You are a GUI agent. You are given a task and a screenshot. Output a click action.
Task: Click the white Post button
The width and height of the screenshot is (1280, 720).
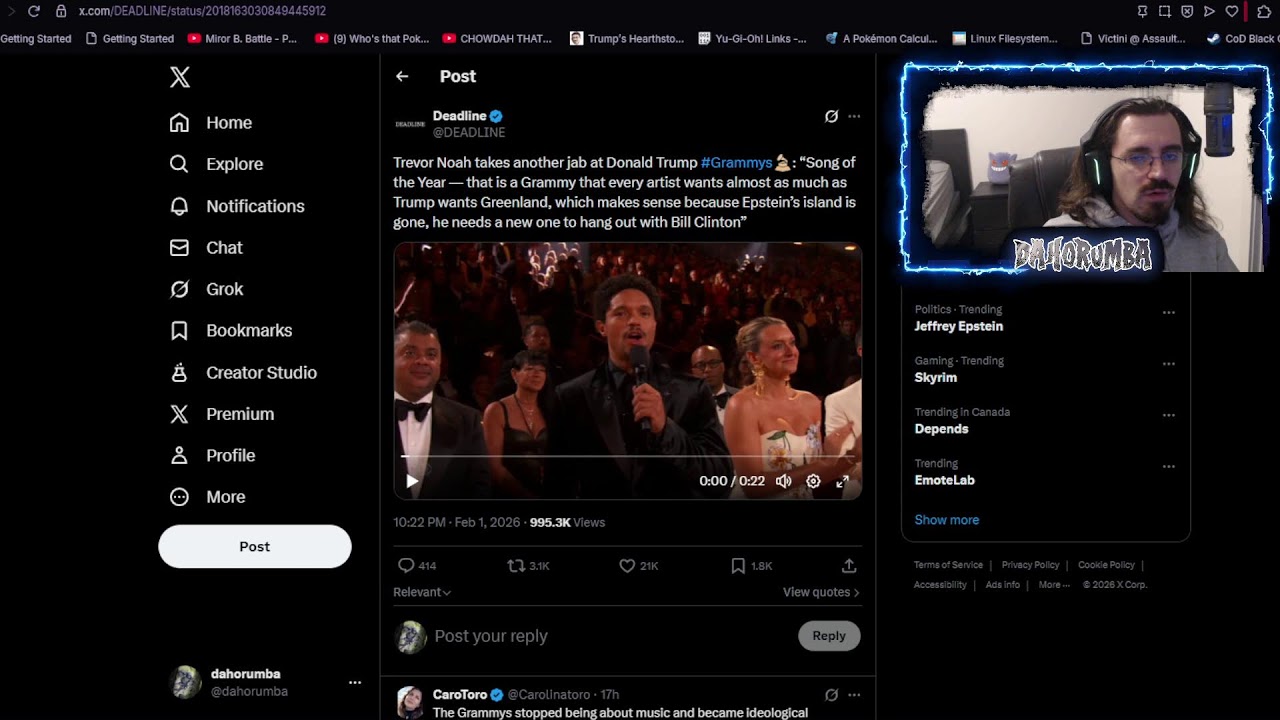pos(255,547)
